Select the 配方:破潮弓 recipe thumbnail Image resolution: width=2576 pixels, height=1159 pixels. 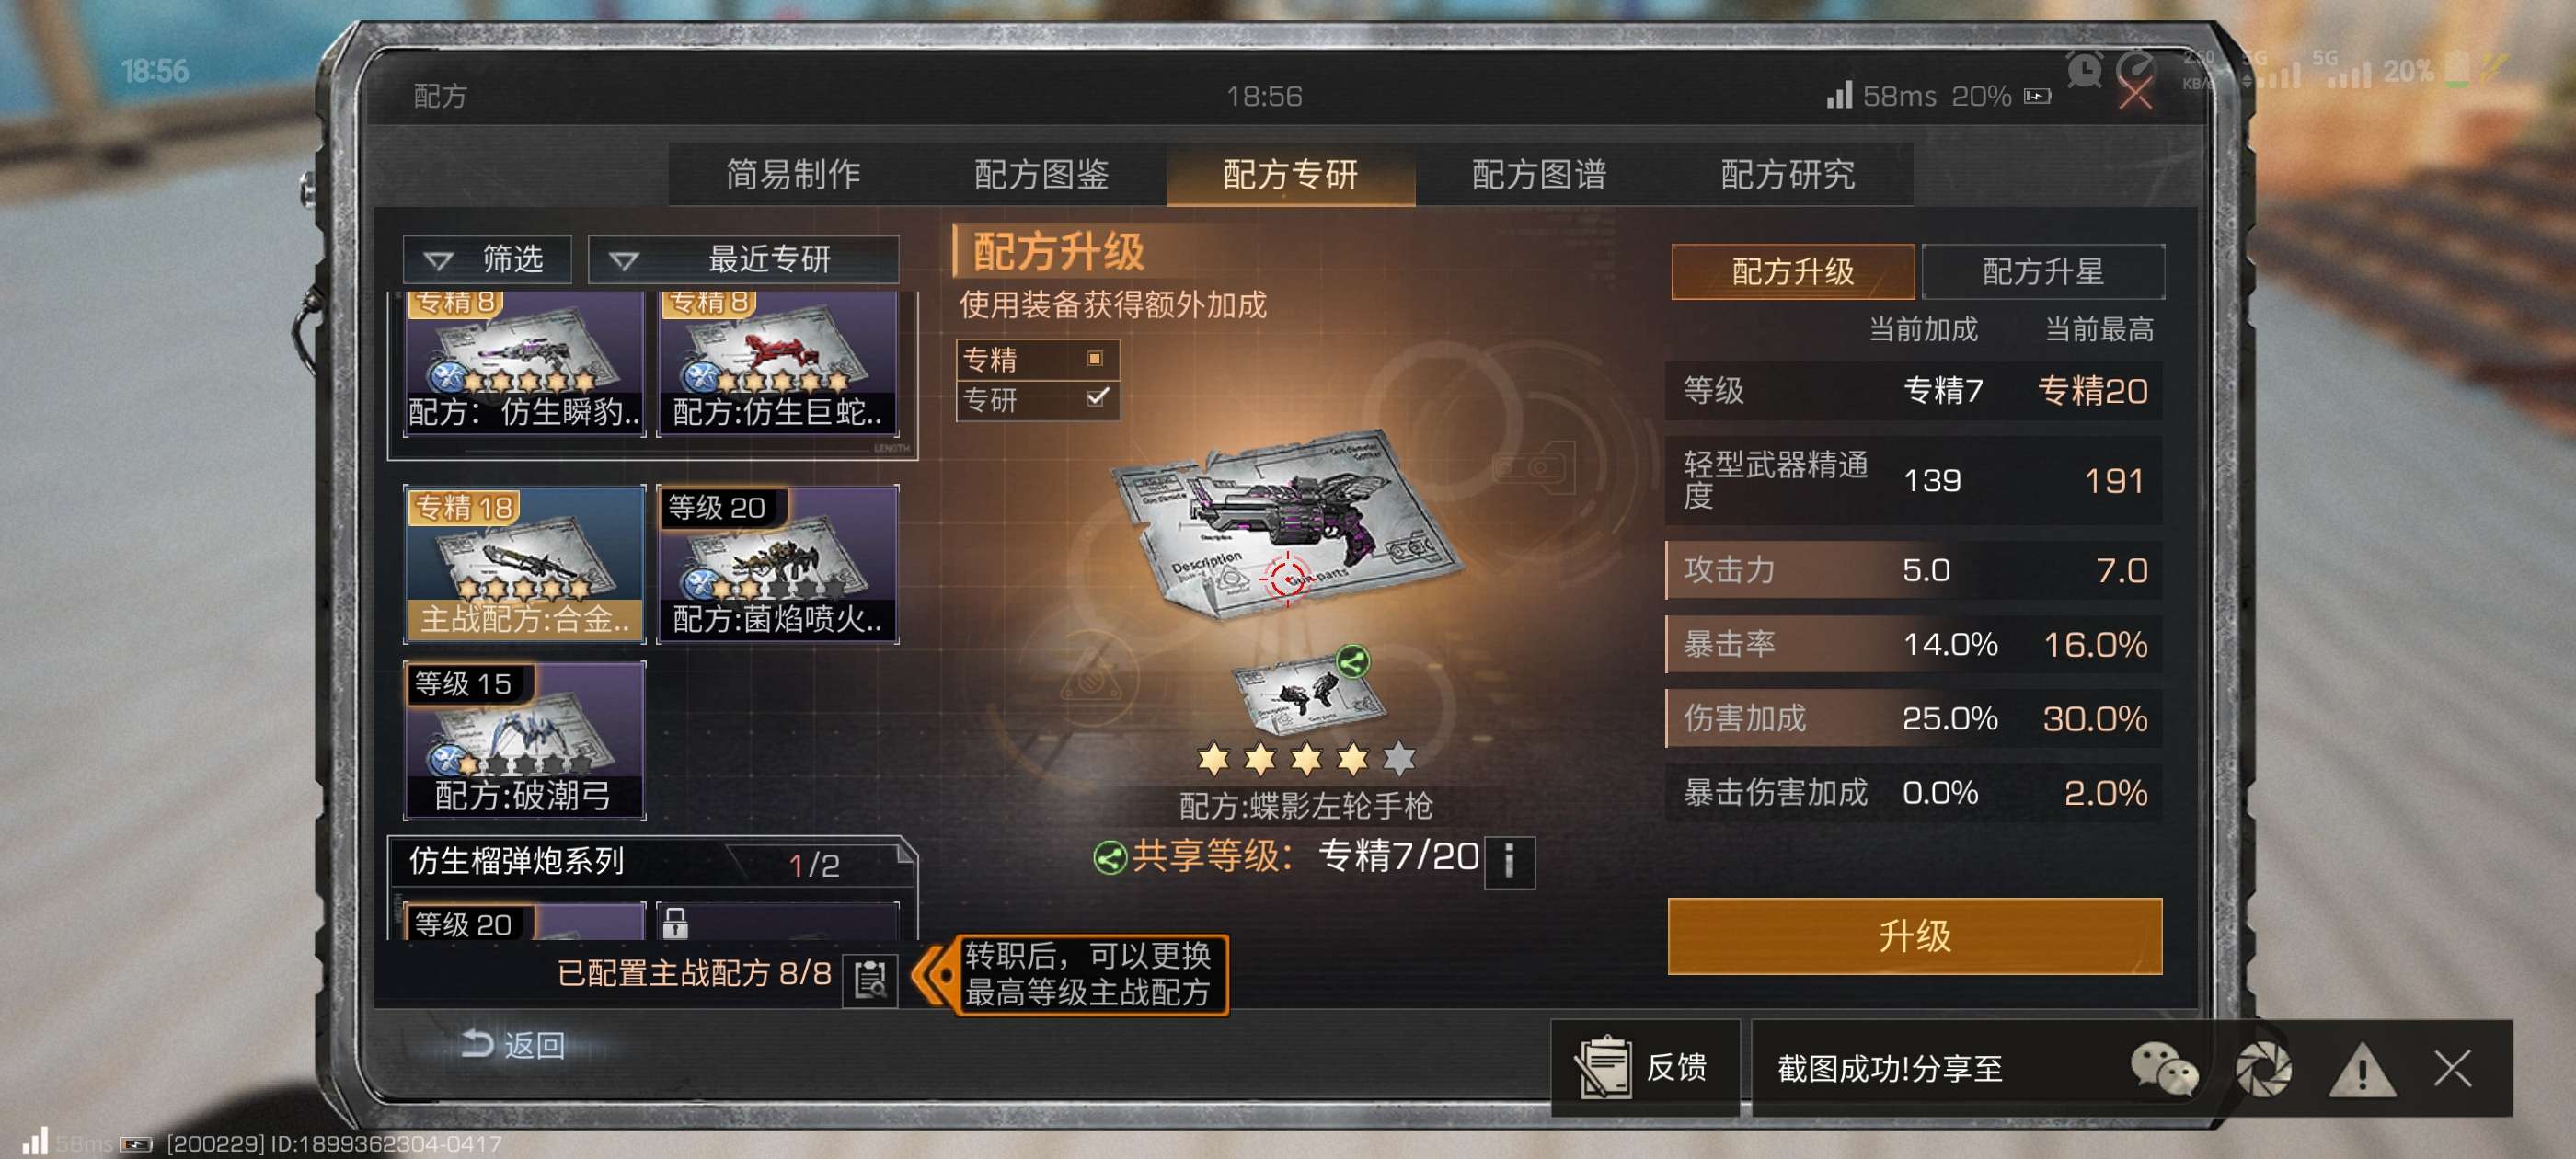coord(524,740)
